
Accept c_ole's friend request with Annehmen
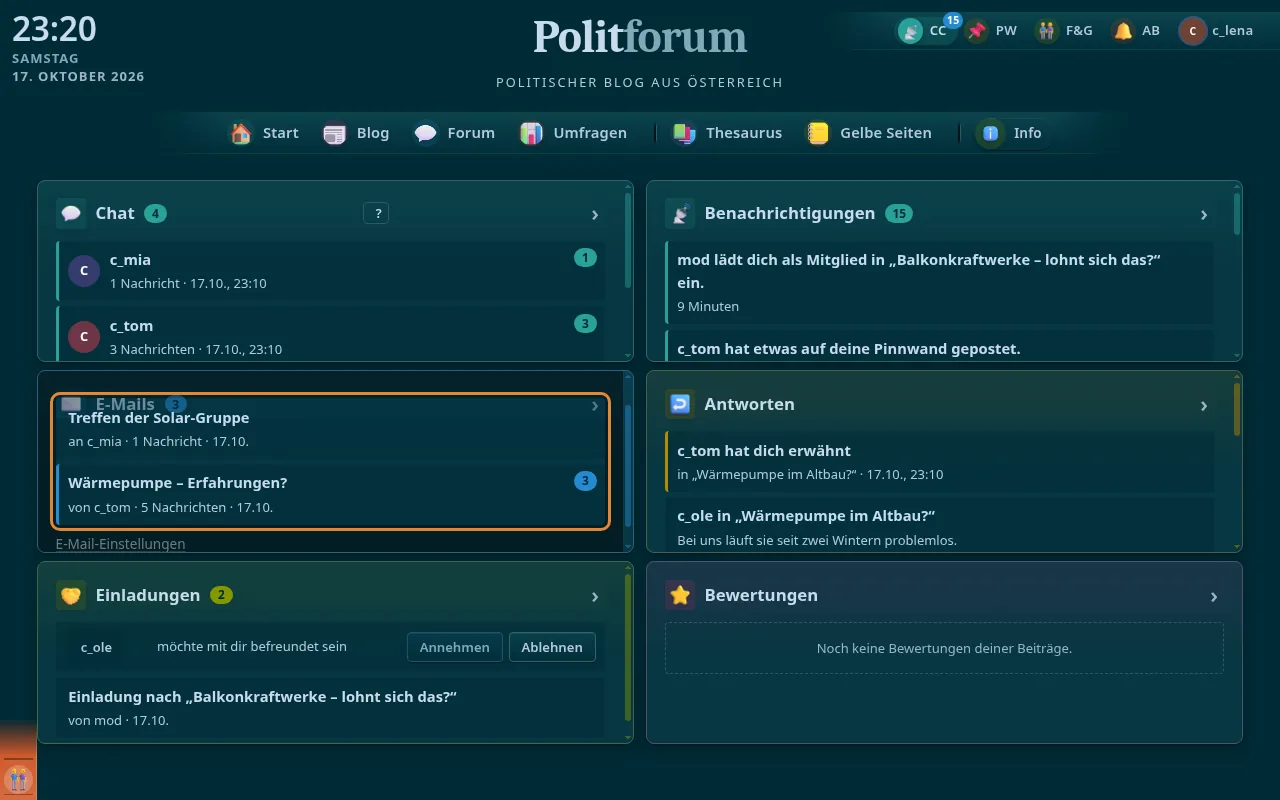click(x=455, y=647)
